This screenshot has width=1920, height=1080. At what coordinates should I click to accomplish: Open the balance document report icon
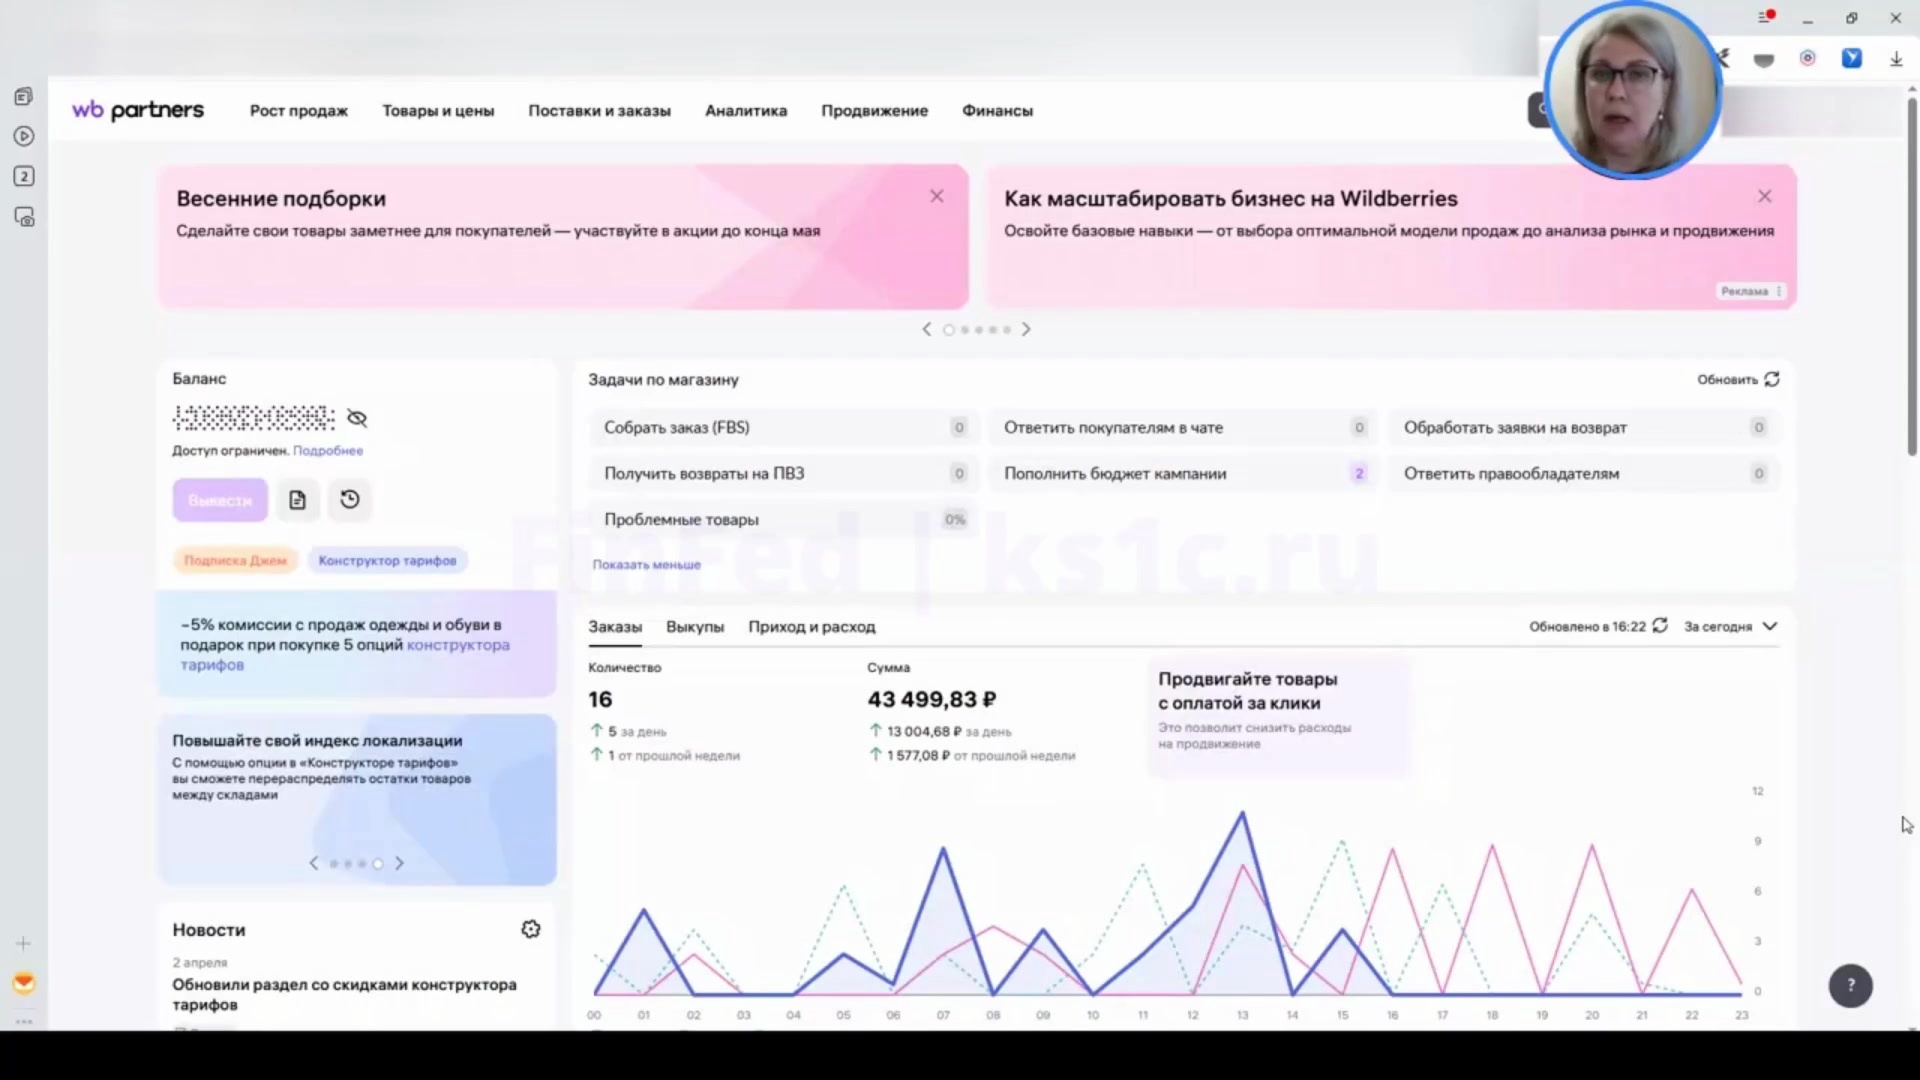[x=297, y=500]
